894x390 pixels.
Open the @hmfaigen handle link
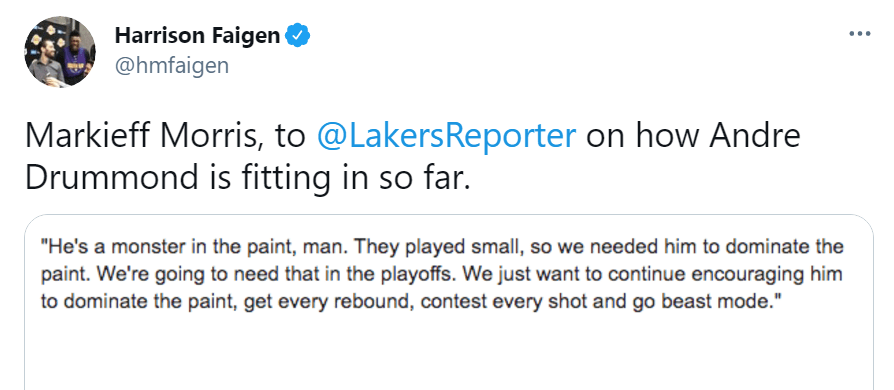click(172, 66)
